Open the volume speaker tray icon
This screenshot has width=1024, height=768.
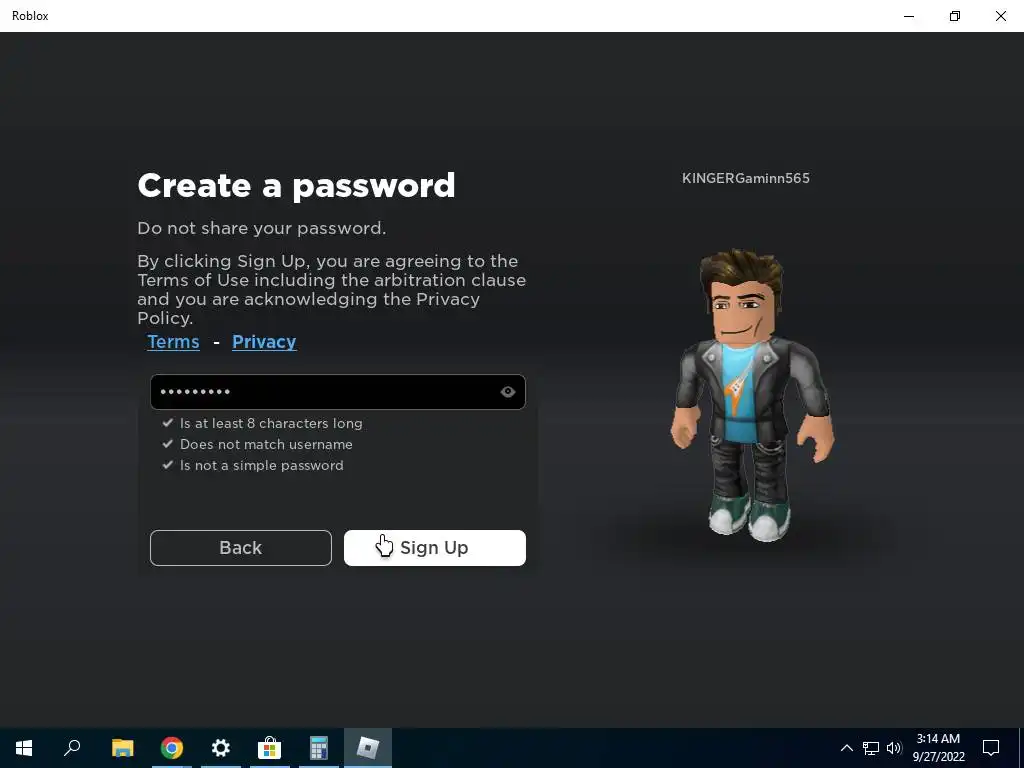(x=894, y=748)
